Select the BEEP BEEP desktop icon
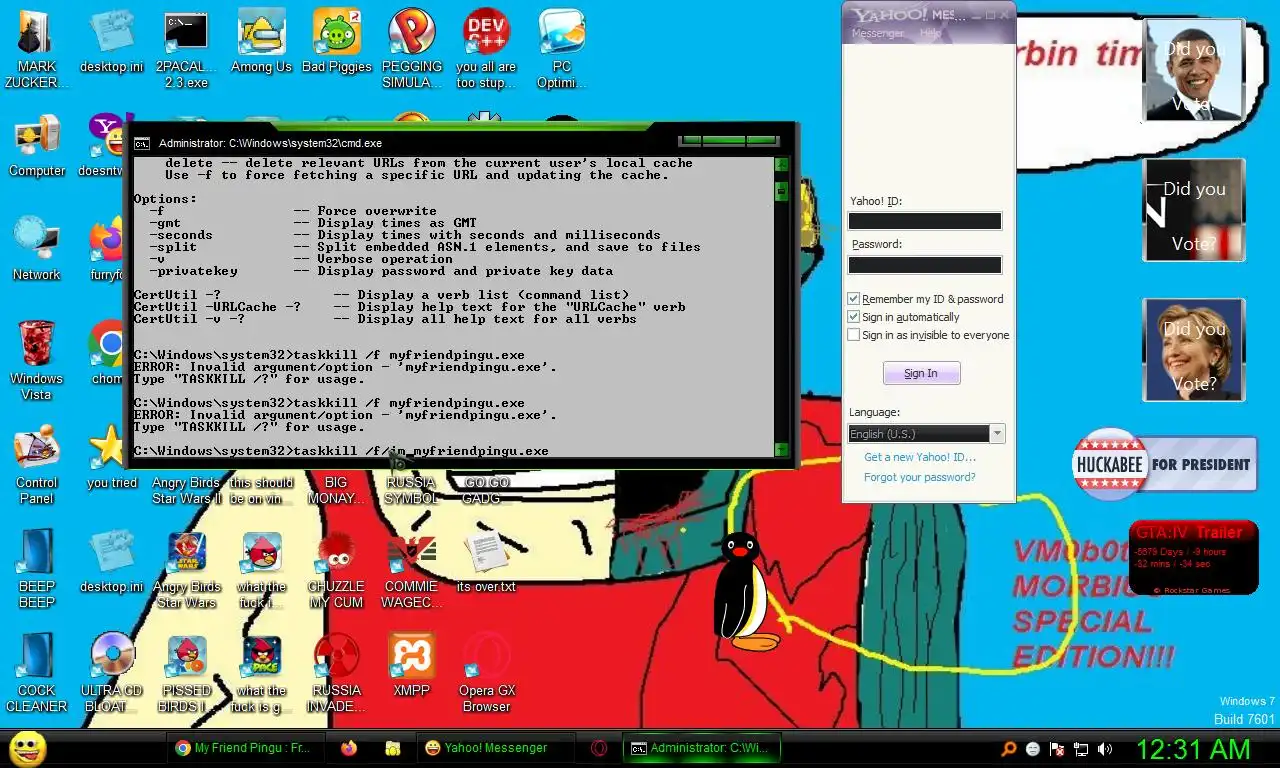The image size is (1280, 768). point(37,568)
